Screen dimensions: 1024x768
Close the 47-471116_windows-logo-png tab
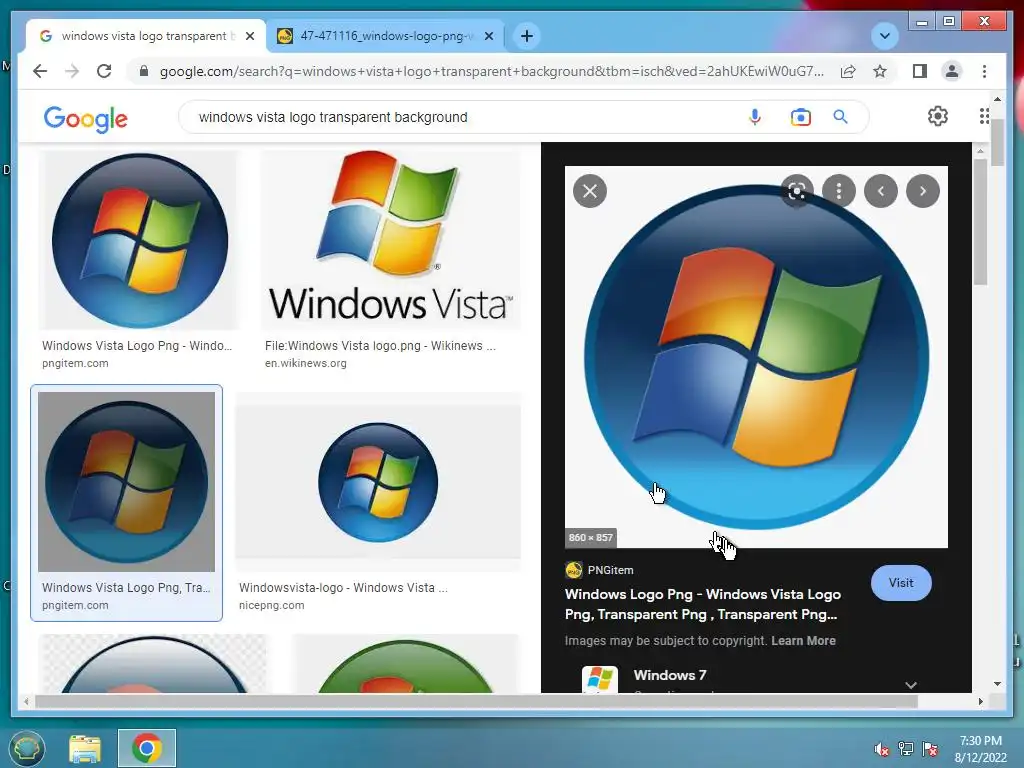488,36
